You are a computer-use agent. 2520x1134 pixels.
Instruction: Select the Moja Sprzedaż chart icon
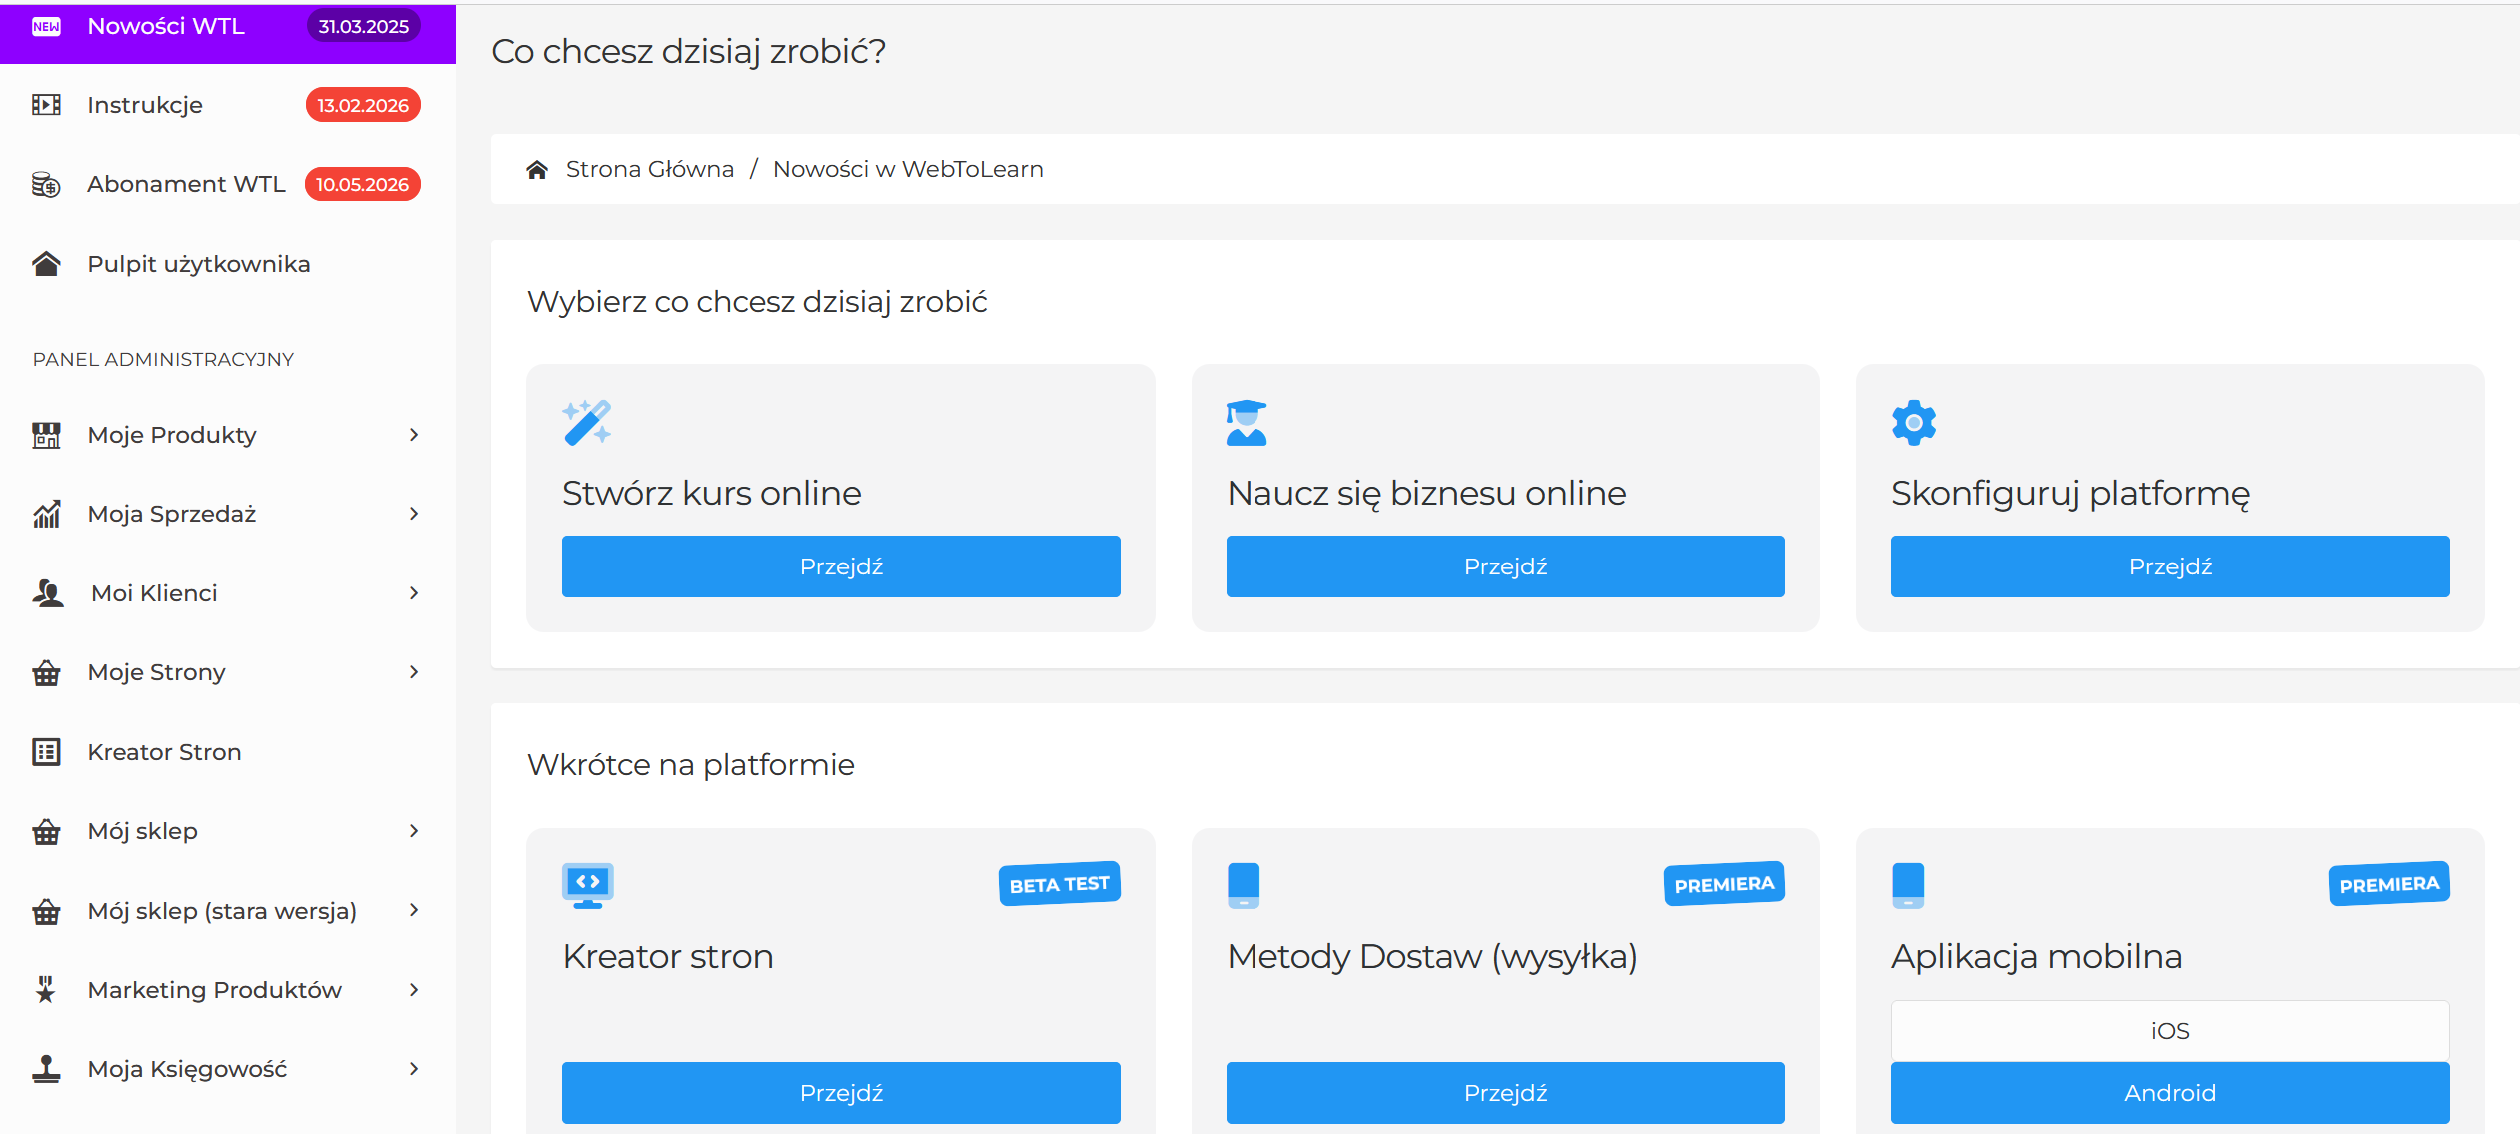[46, 513]
